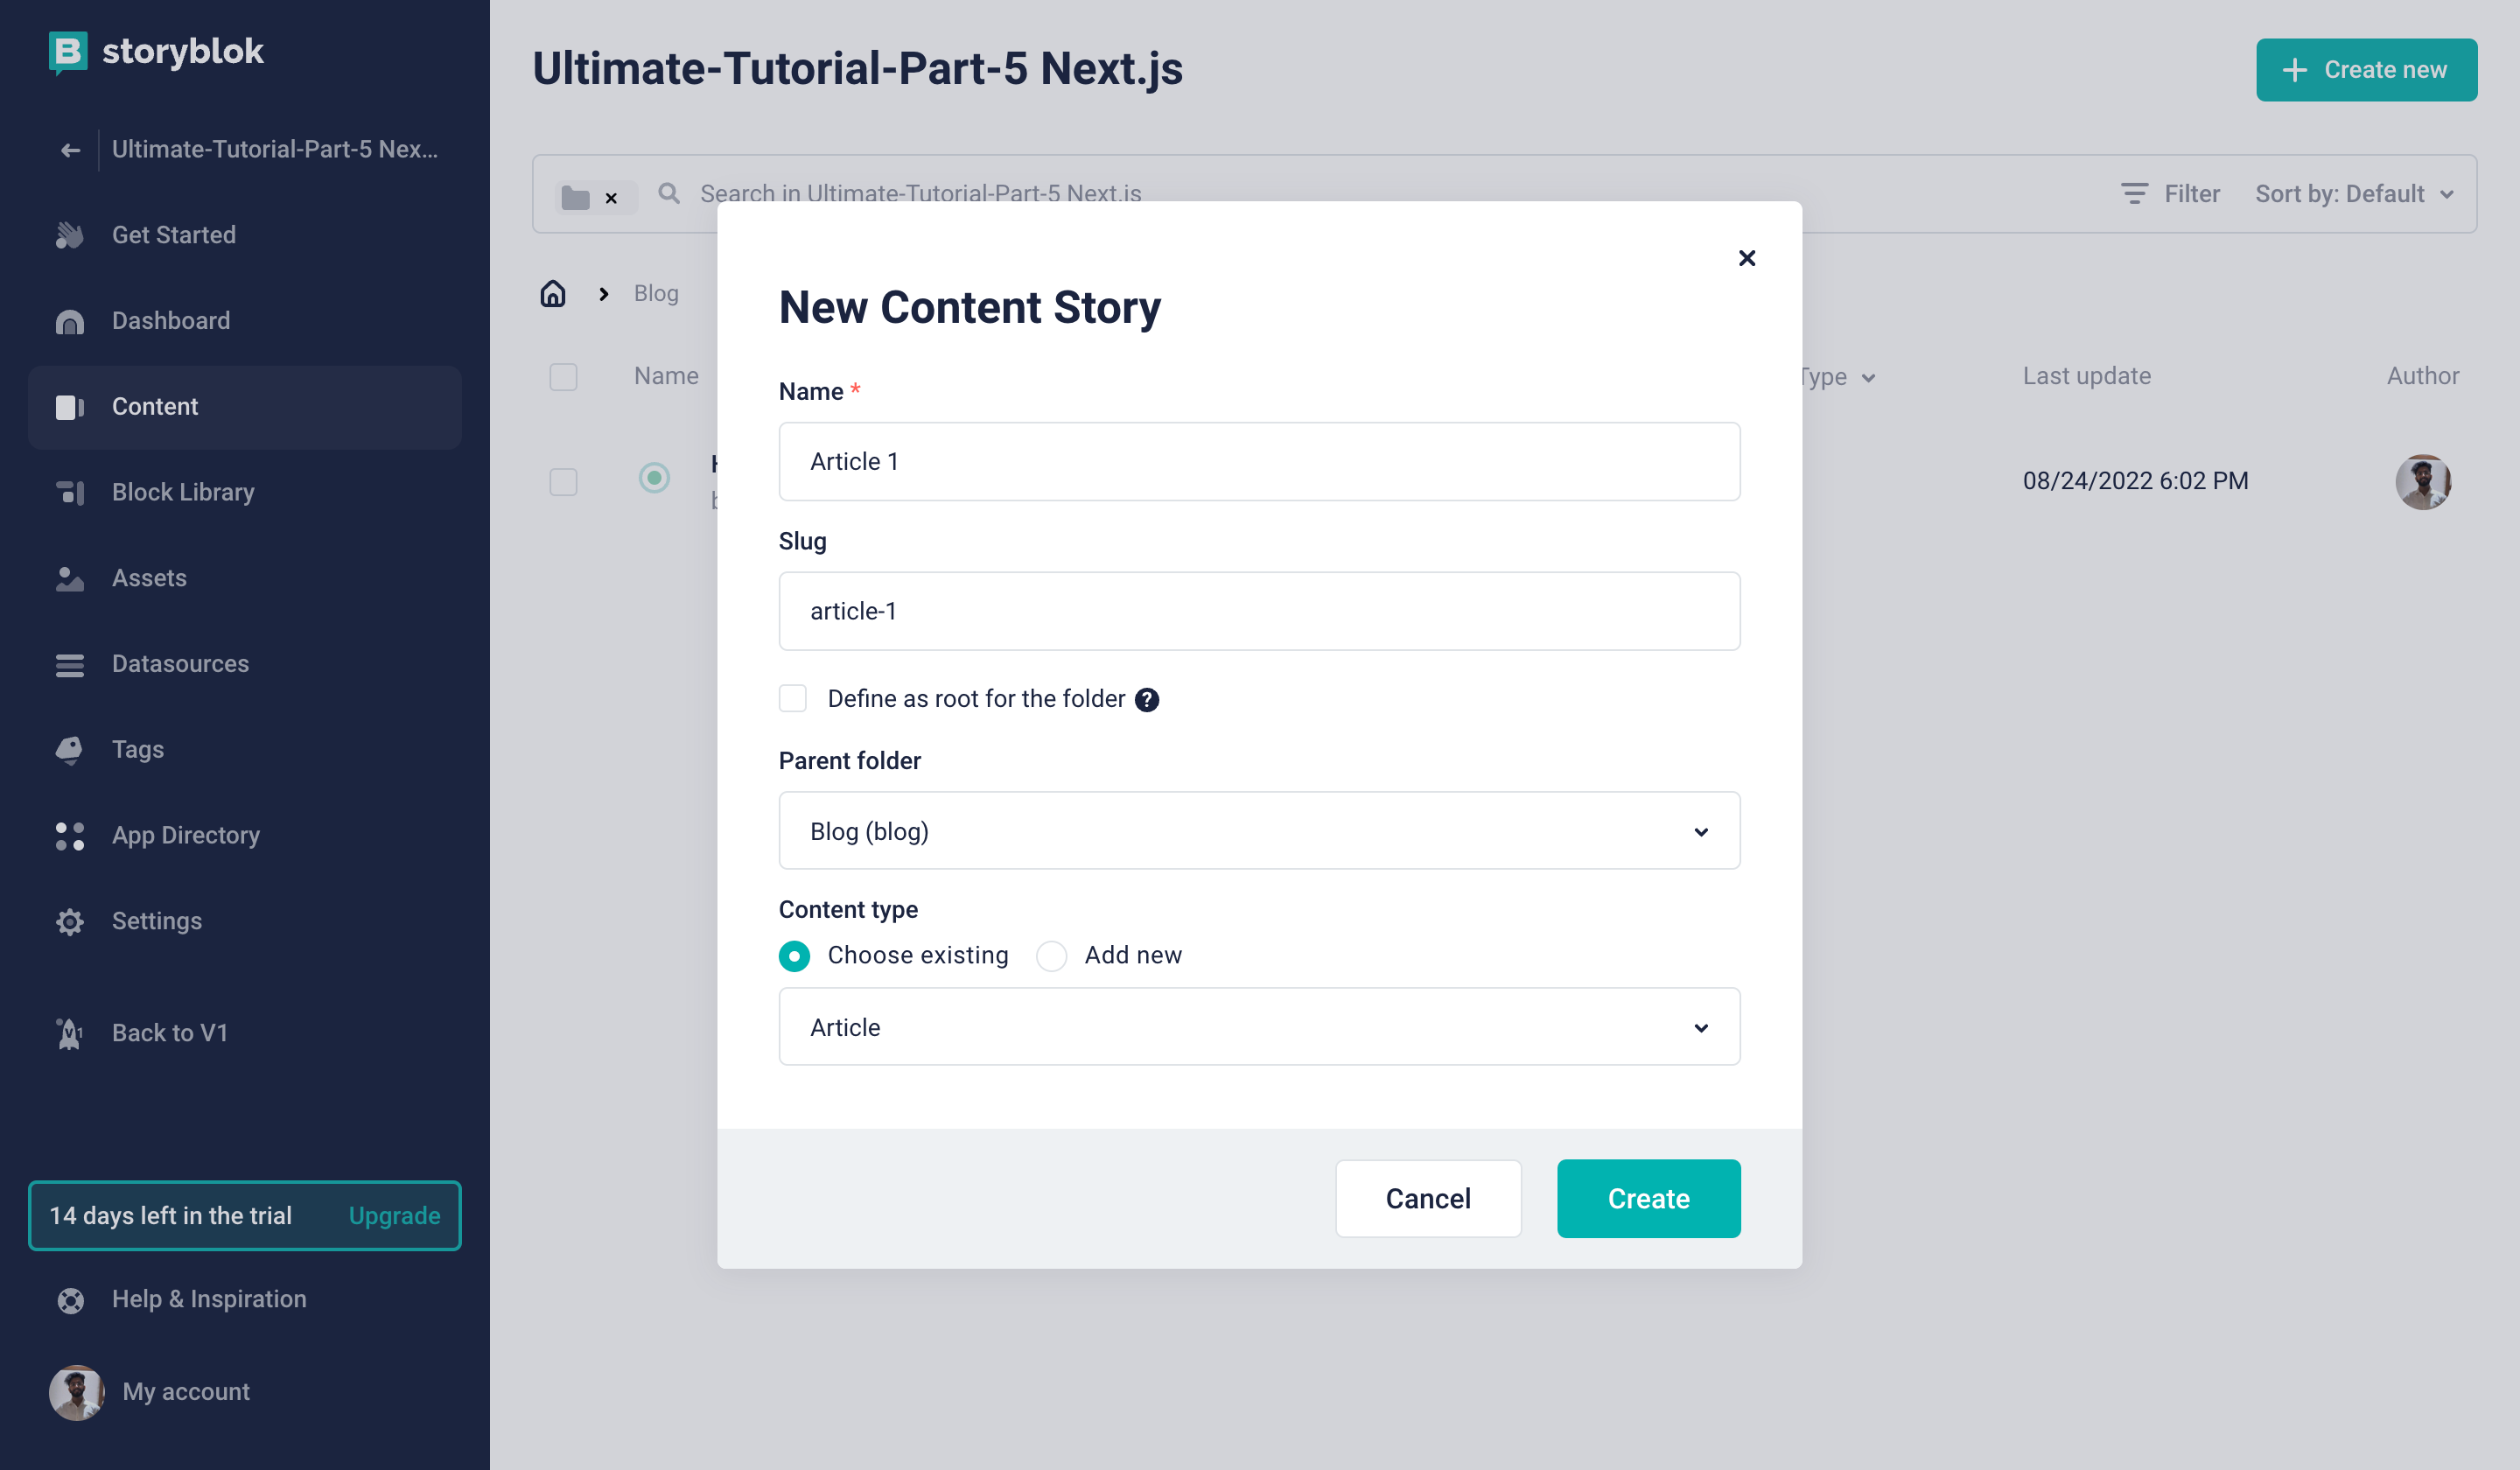Click the space name in the sidebar

(x=275, y=149)
